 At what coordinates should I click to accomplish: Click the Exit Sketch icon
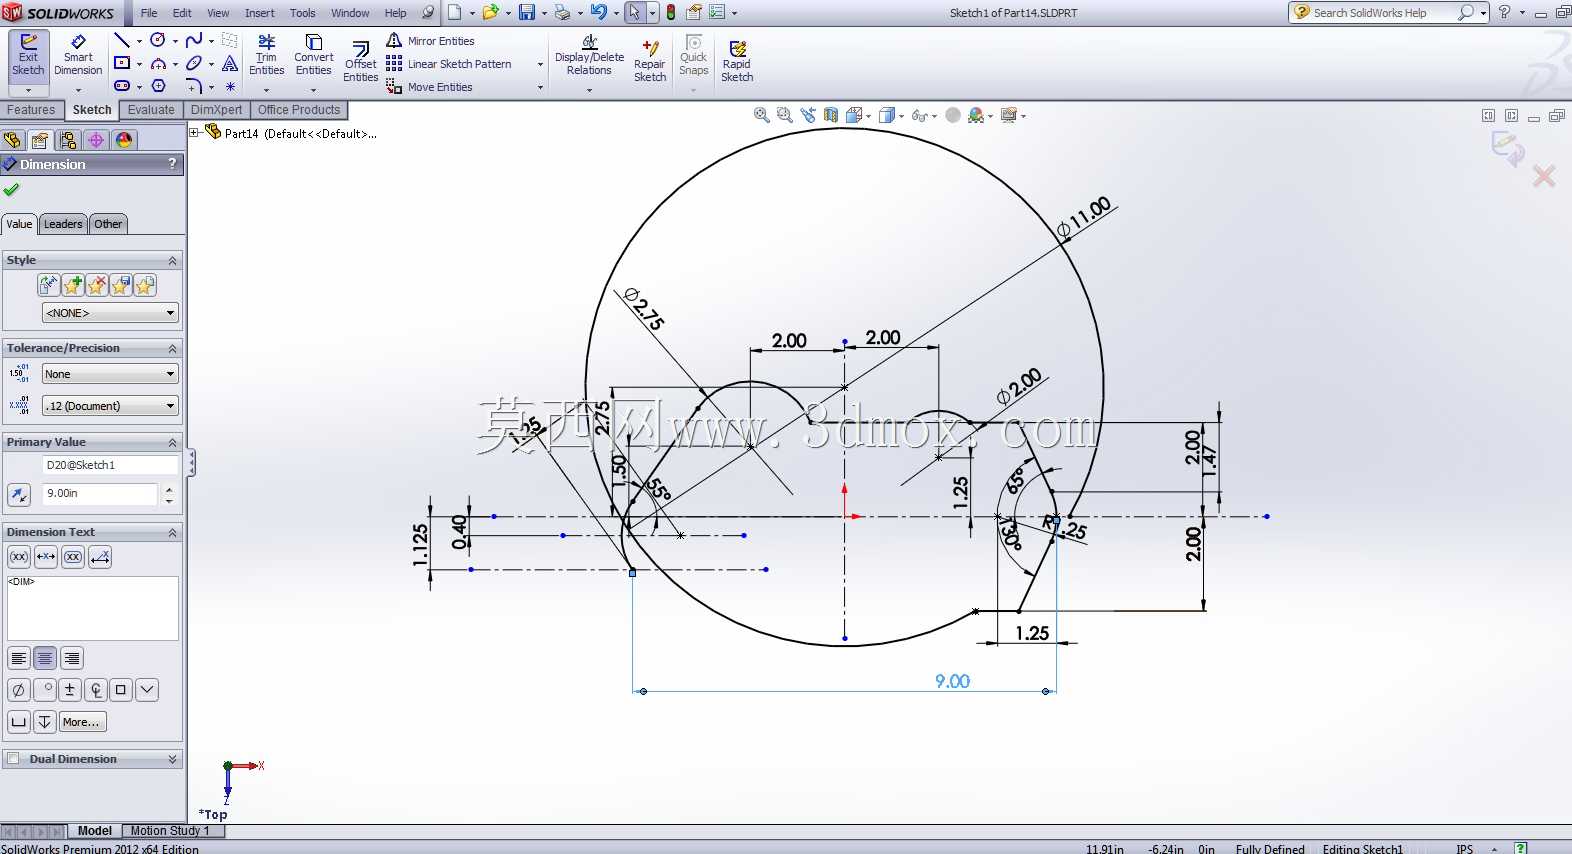28,56
